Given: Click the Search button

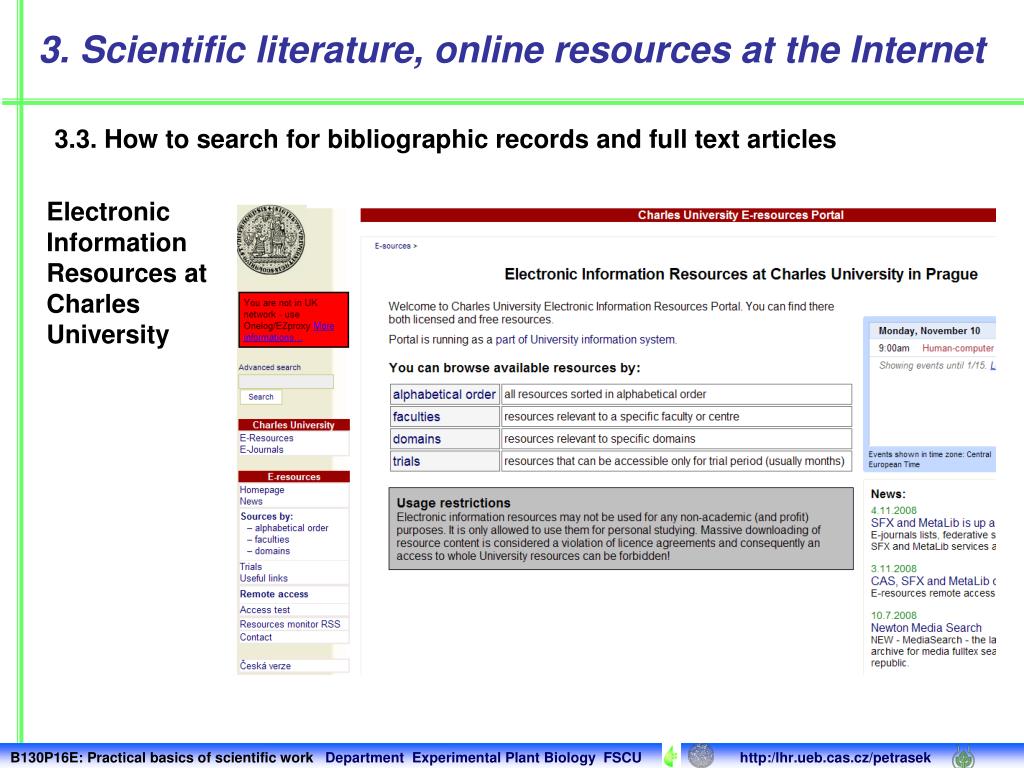Looking at the screenshot, I should tap(261, 397).
